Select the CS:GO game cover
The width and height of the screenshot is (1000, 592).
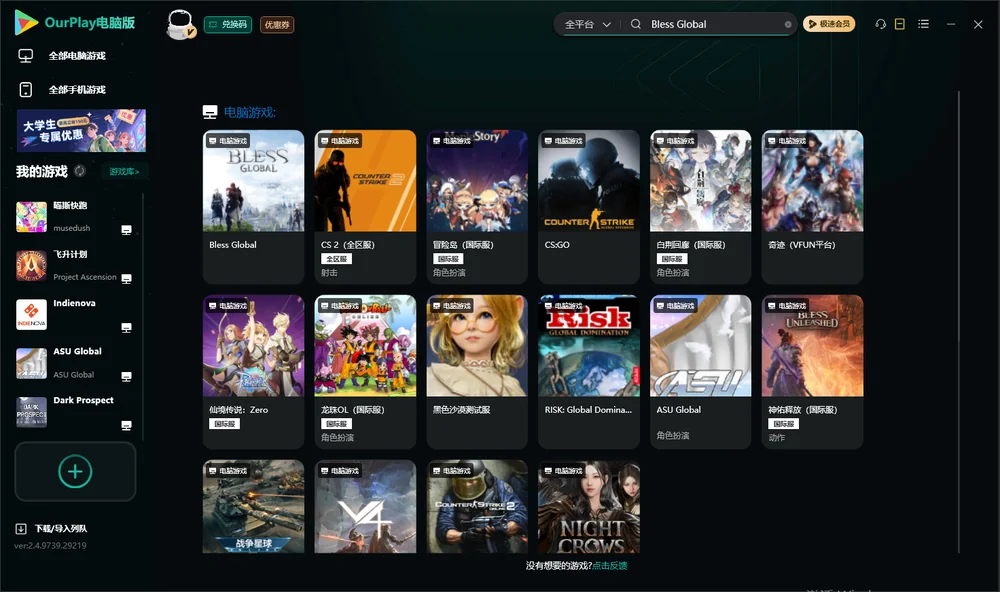589,181
